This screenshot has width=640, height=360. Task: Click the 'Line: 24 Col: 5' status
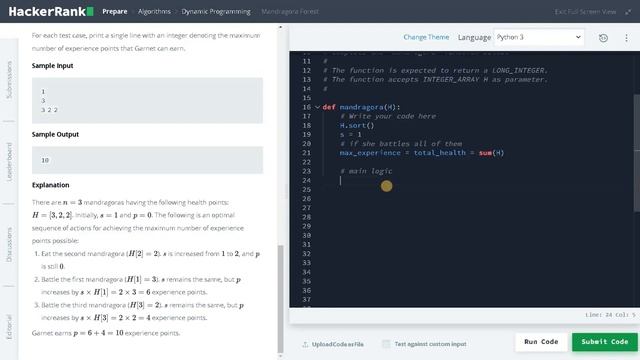[x=610, y=315]
